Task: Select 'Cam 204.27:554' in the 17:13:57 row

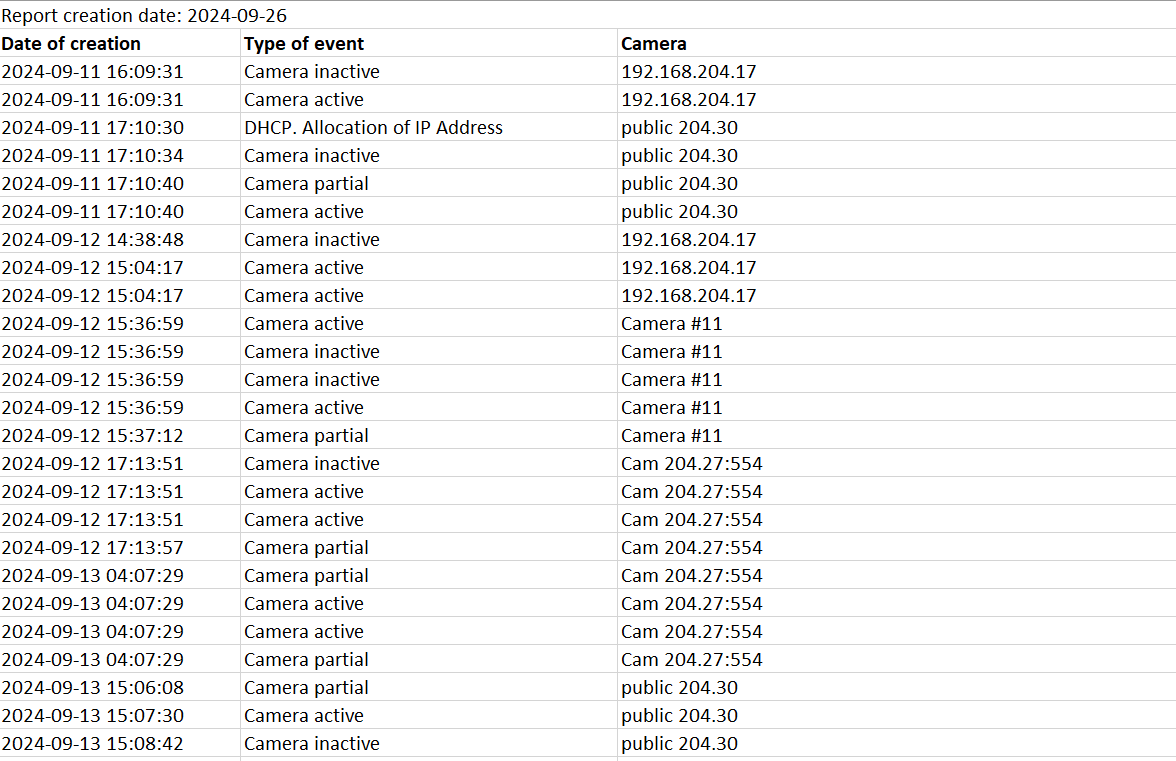Action: [691, 548]
